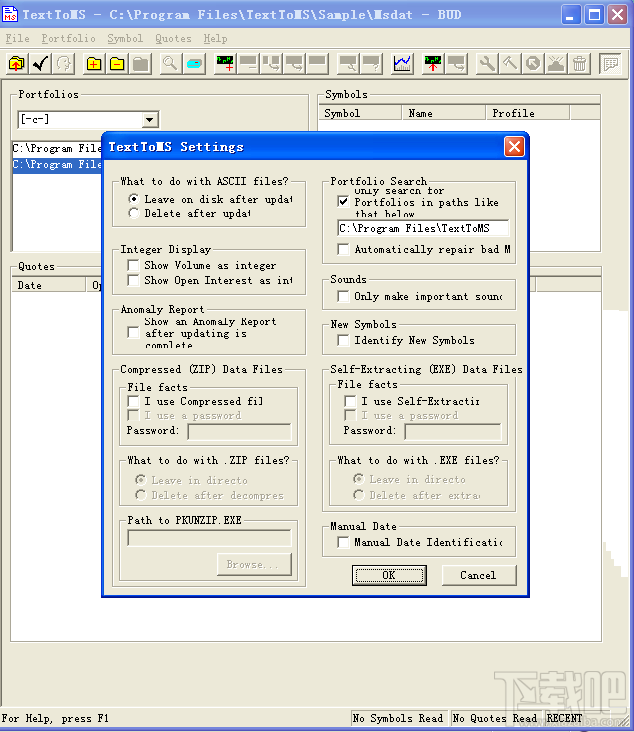Click the Profile column header
634x732 pixels.
tap(528, 113)
